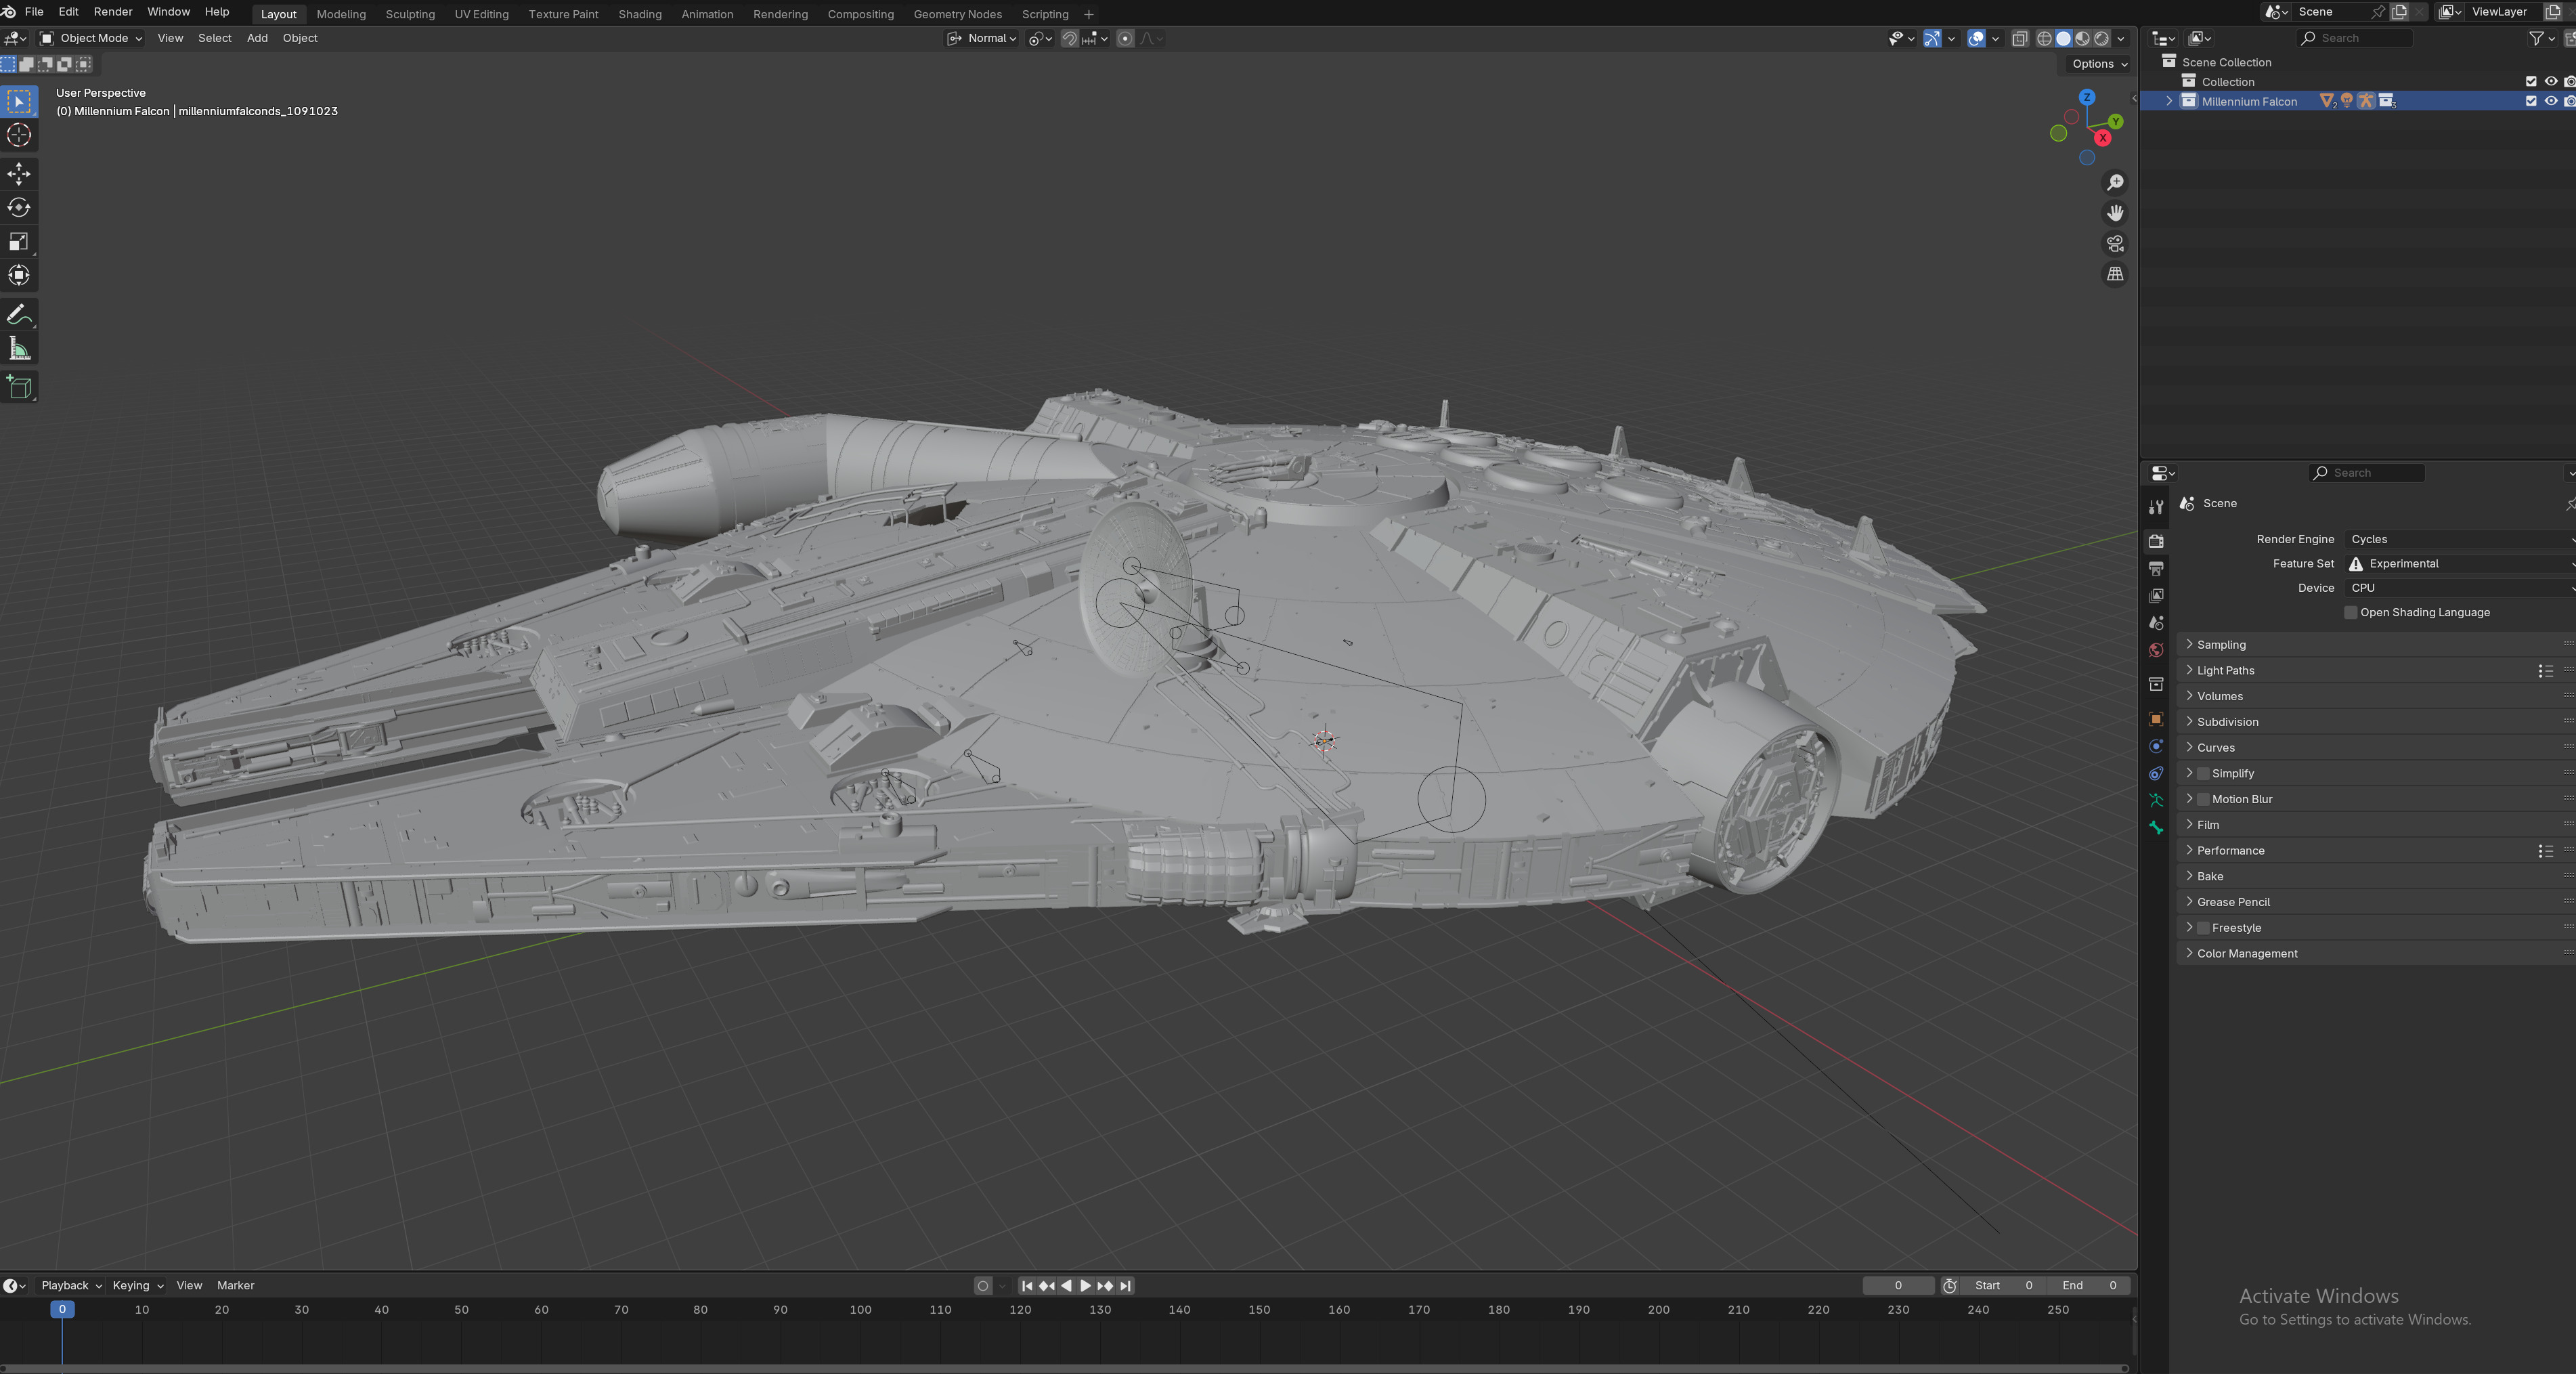Image resolution: width=2576 pixels, height=1374 pixels.
Task: Toggle proportional editing in header
Action: 1125,38
